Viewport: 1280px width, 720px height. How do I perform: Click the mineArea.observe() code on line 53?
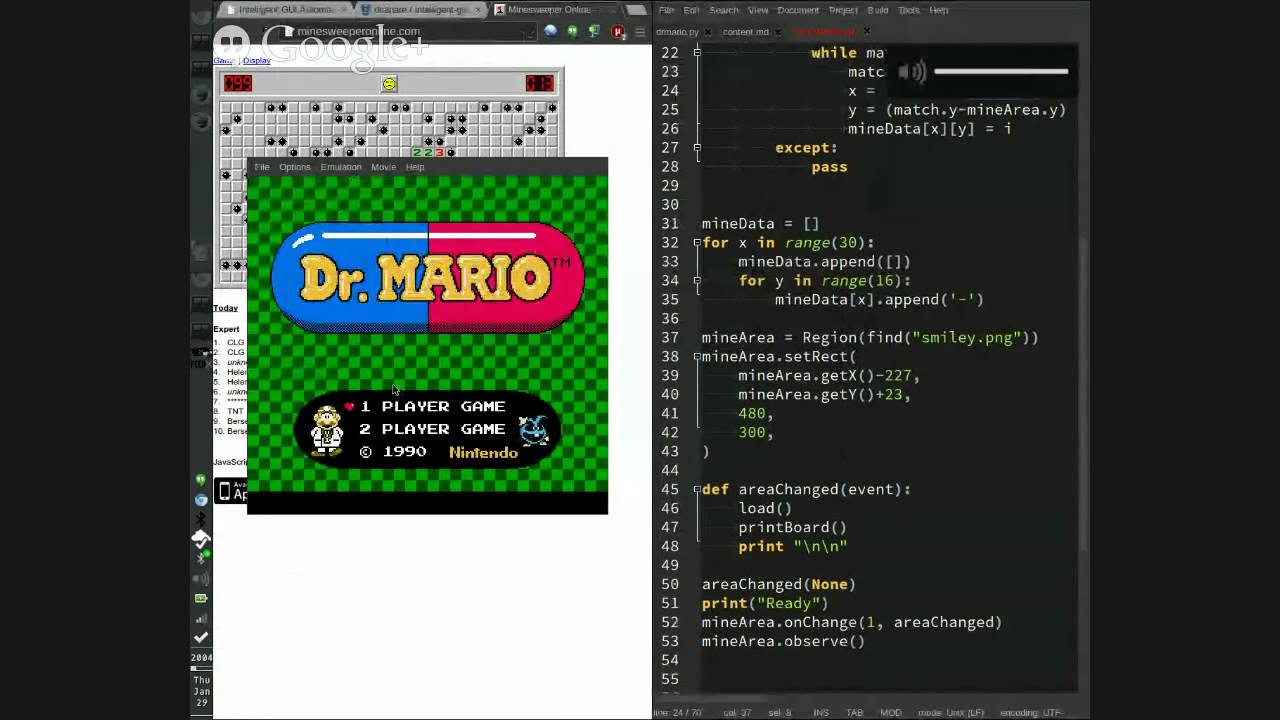783,641
